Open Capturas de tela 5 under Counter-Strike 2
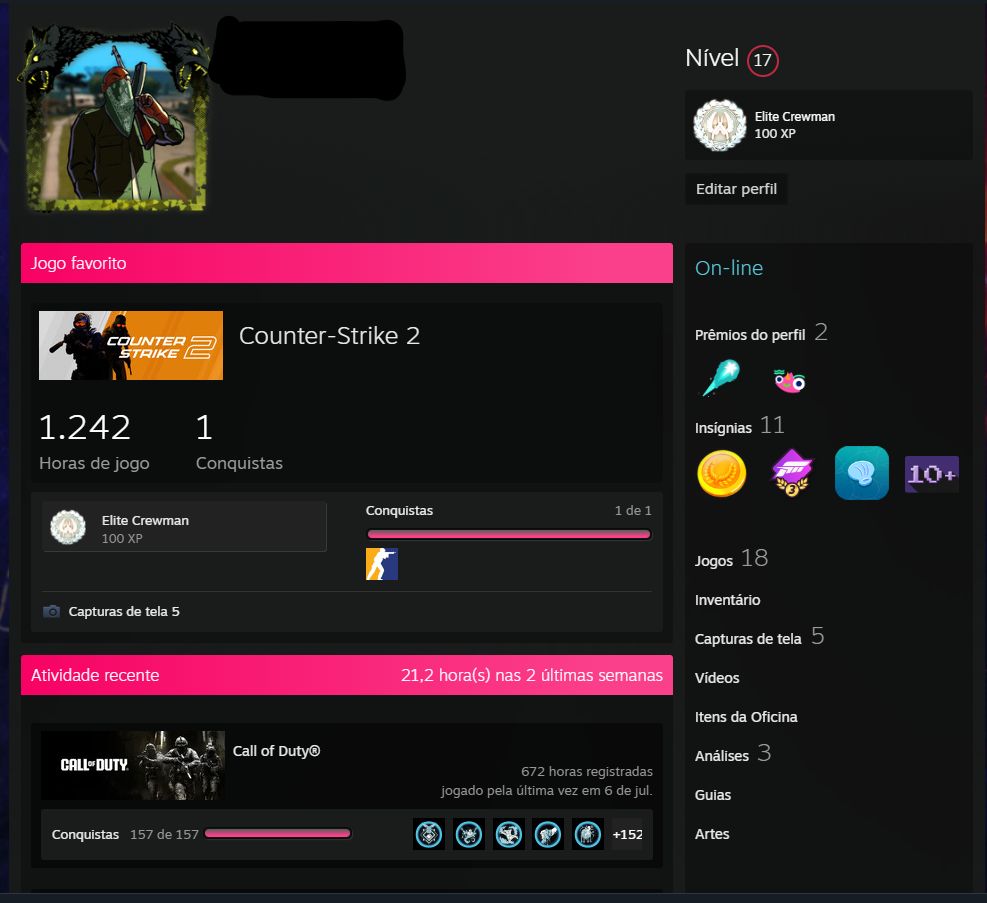987x903 pixels. [x=124, y=611]
